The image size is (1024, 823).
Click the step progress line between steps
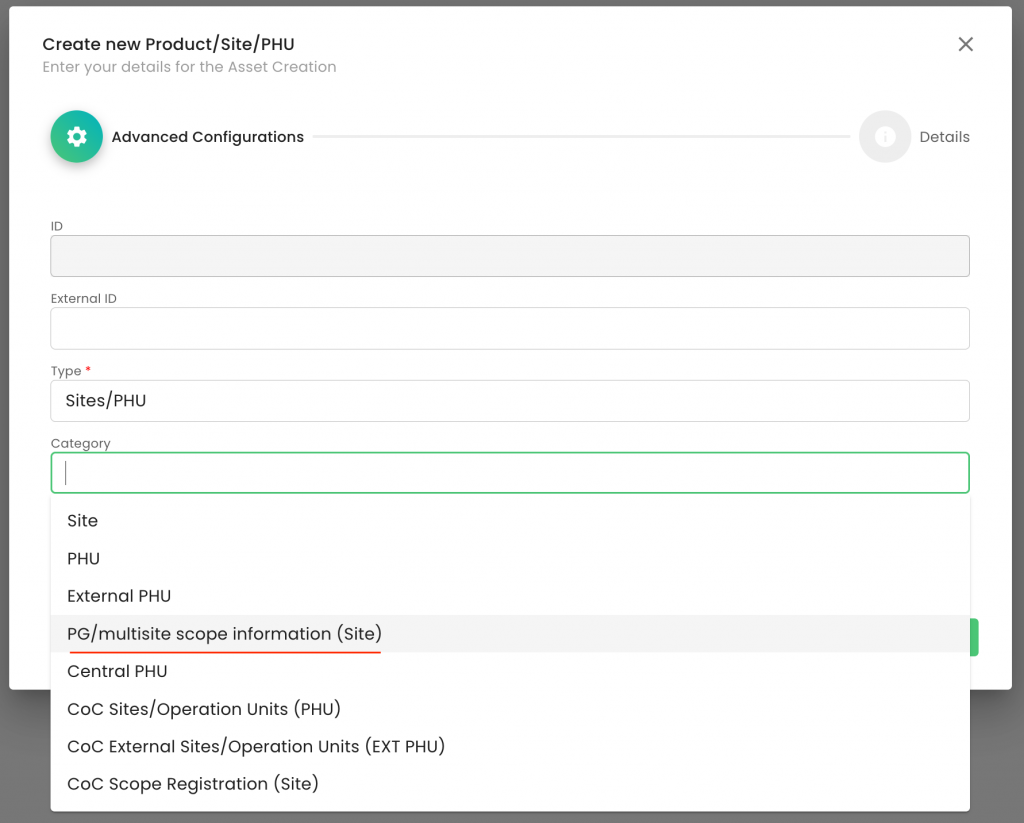click(x=580, y=137)
